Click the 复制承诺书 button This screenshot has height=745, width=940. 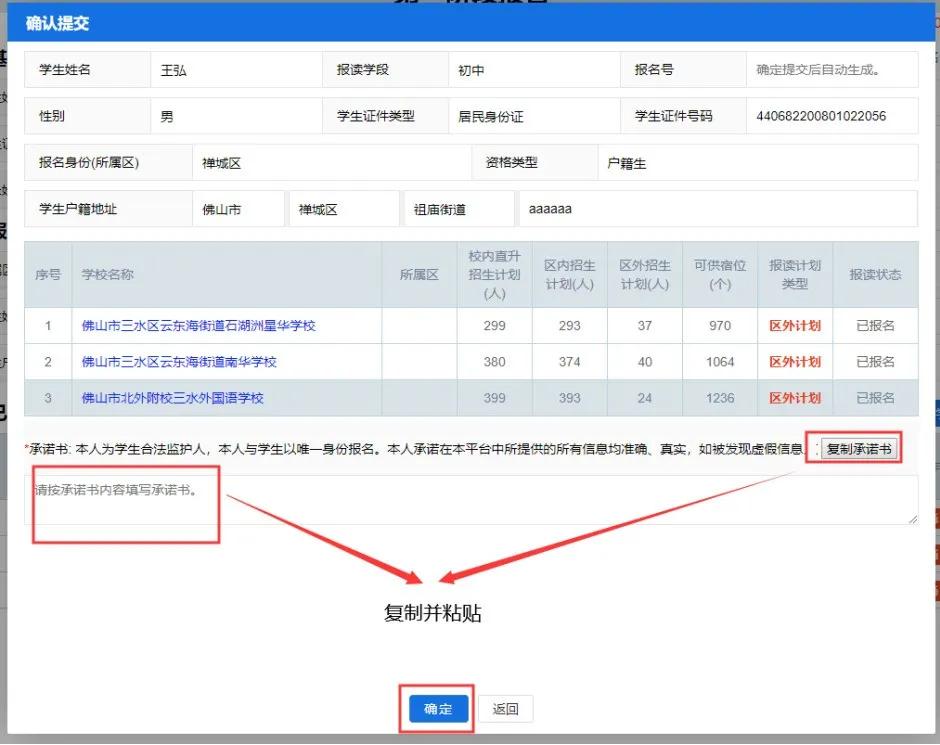(x=859, y=450)
